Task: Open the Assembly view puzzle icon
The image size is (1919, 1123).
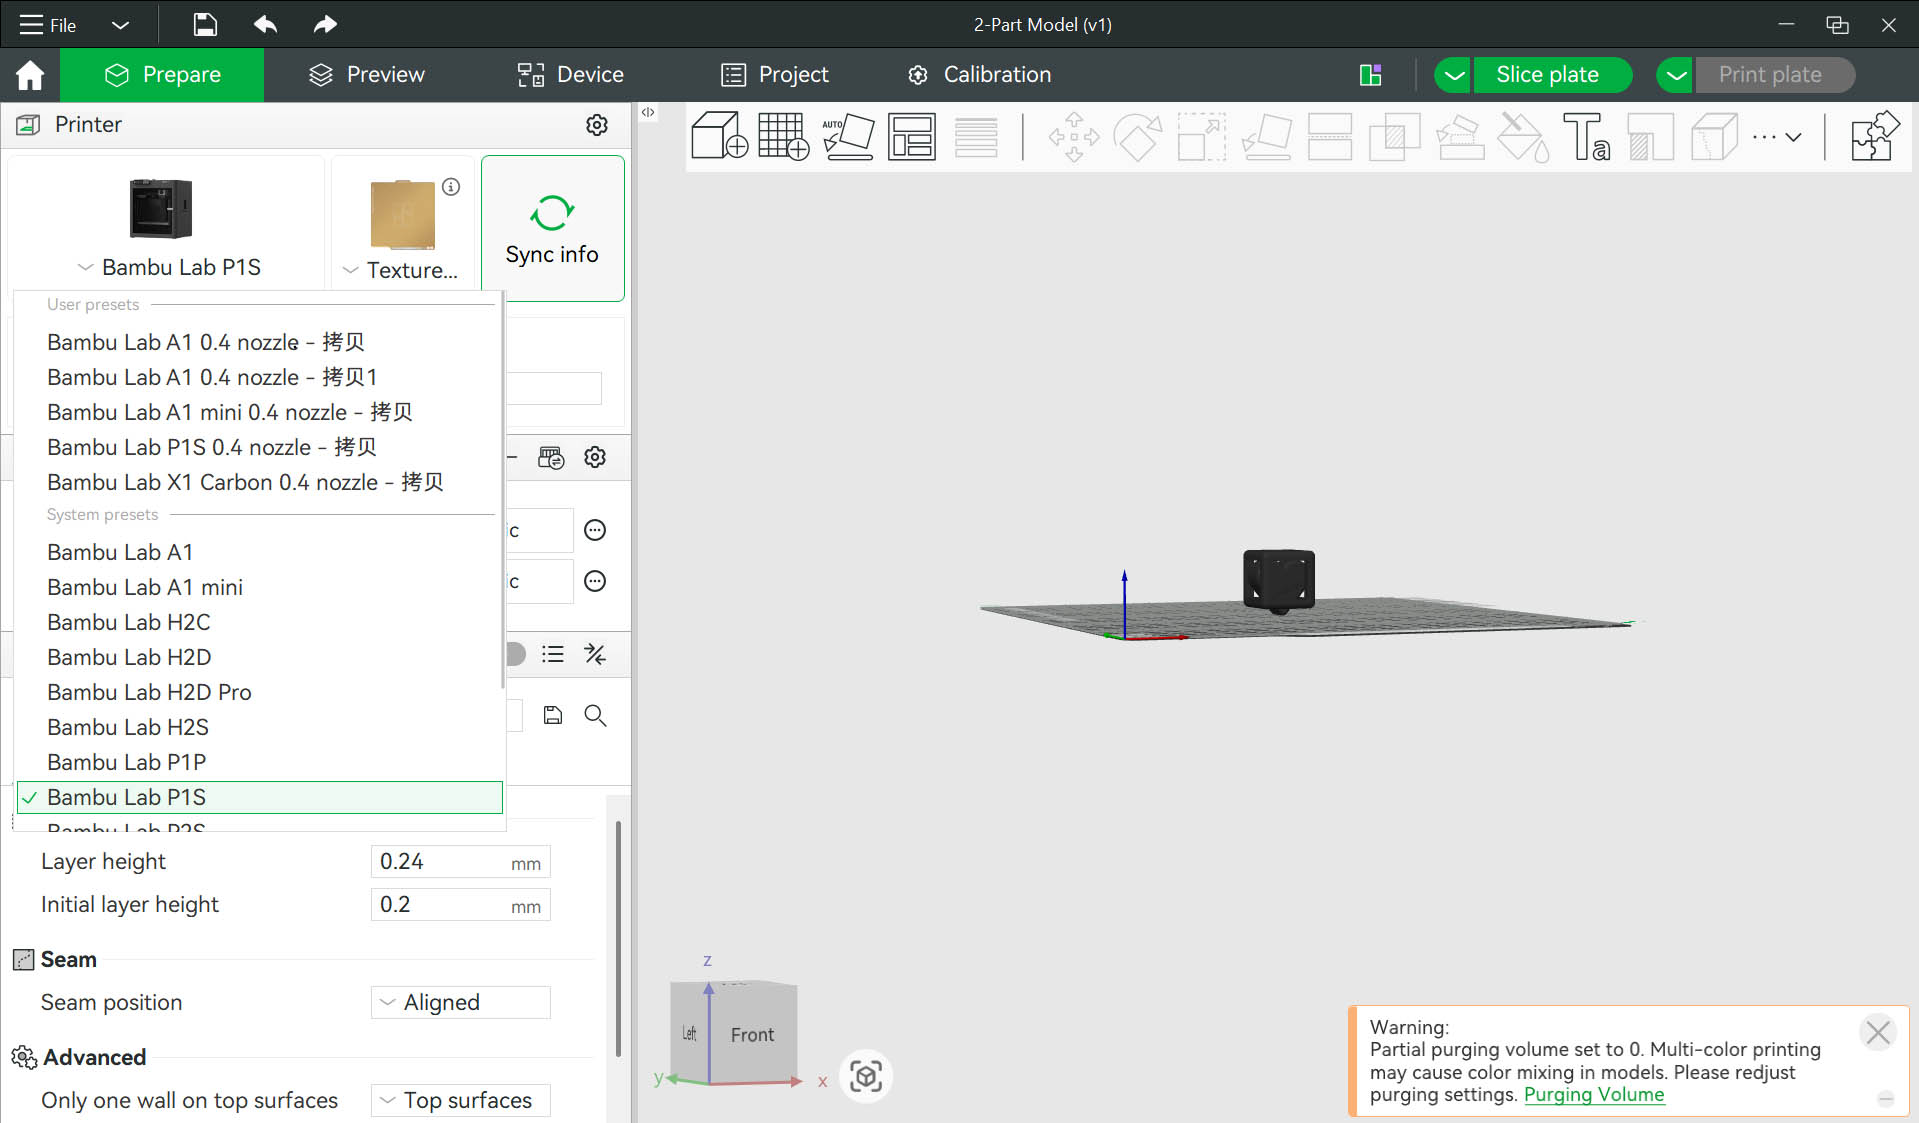Action: pos(1875,136)
